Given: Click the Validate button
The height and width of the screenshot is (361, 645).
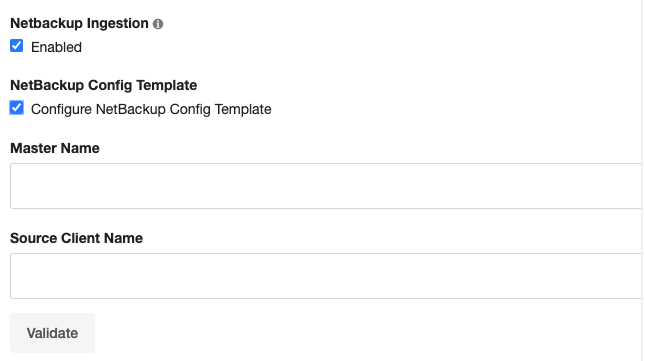Looking at the screenshot, I should tap(52, 333).
